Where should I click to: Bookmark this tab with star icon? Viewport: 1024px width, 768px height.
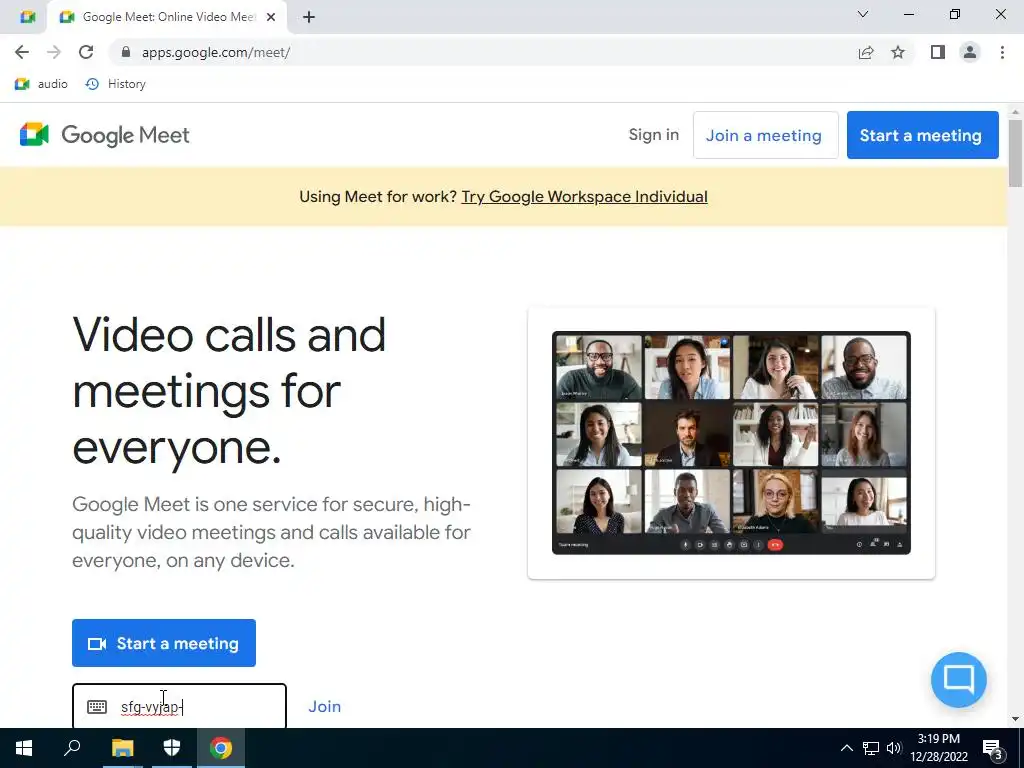coord(898,52)
